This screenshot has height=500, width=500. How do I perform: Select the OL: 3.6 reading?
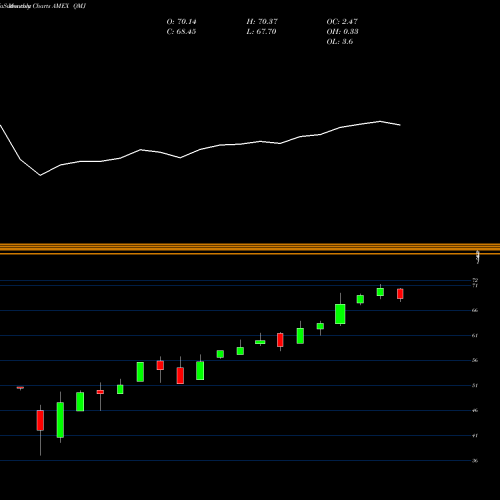[x=340, y=42]
